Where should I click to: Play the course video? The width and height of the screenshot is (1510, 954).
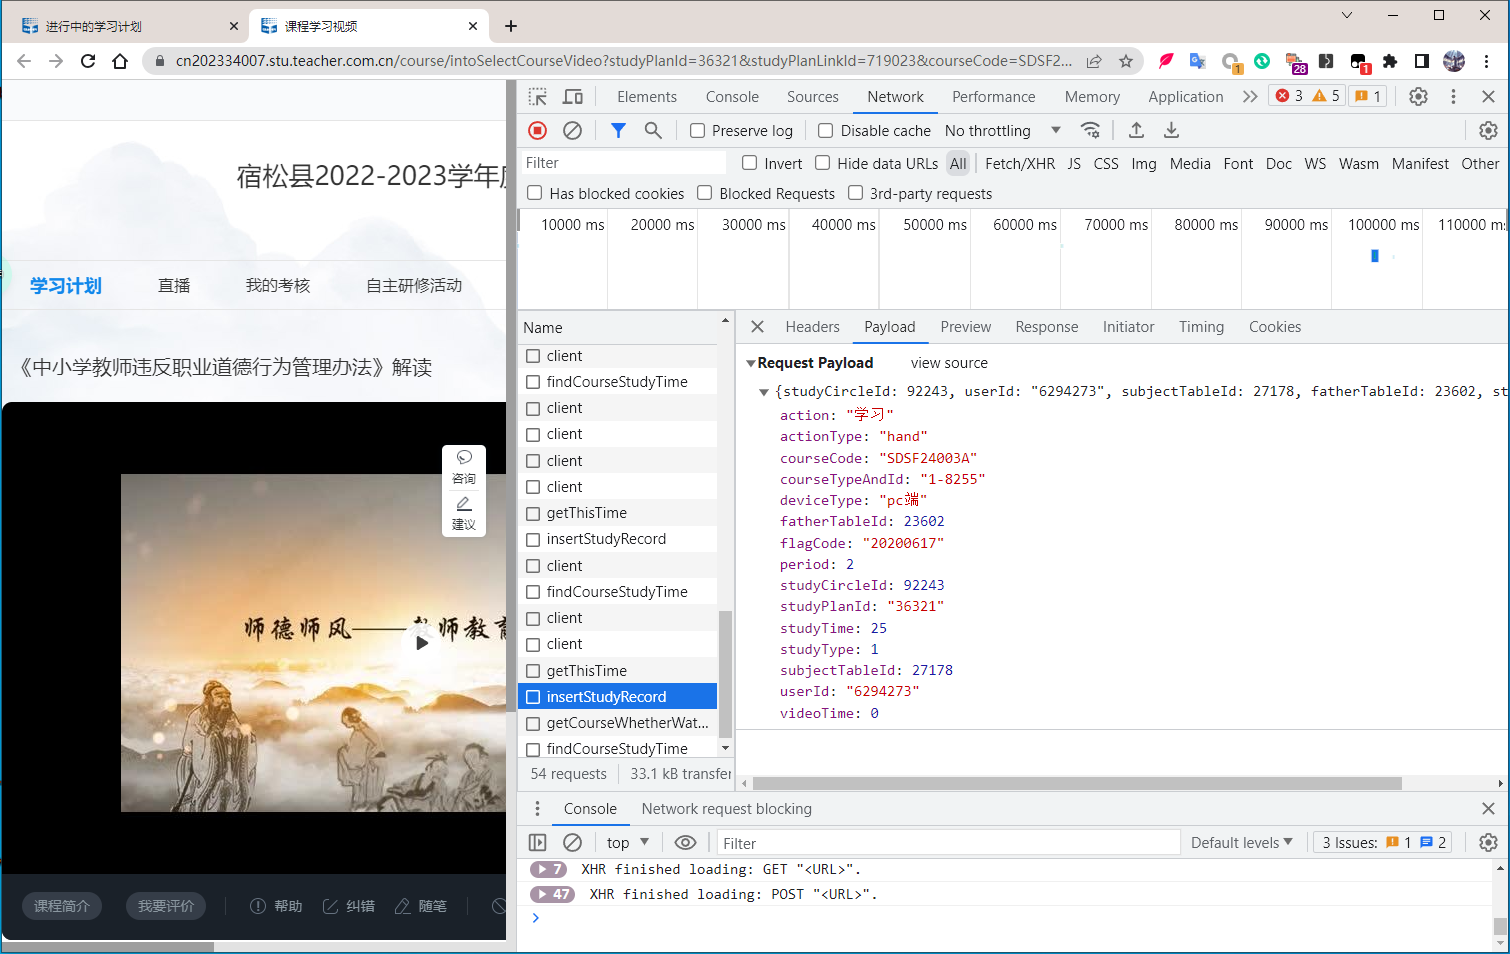coord(422,643)
